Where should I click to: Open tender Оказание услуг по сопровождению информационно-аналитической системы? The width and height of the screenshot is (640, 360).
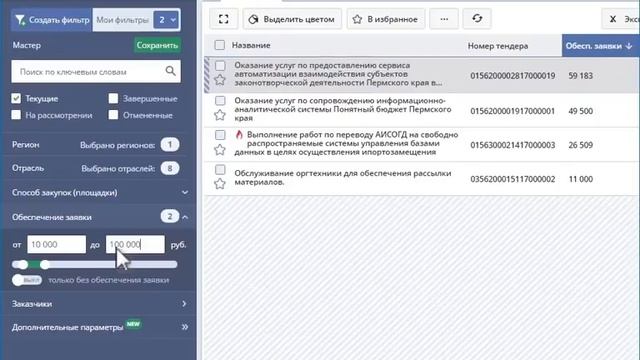point(343,109)
